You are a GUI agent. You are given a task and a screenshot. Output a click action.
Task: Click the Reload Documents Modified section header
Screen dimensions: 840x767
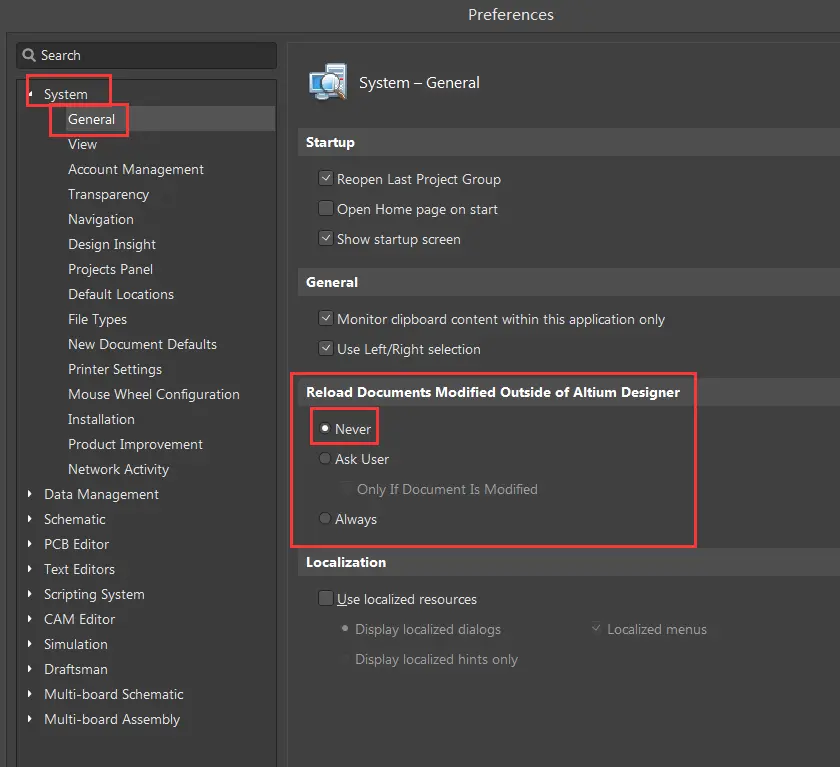tap(568, 392)
